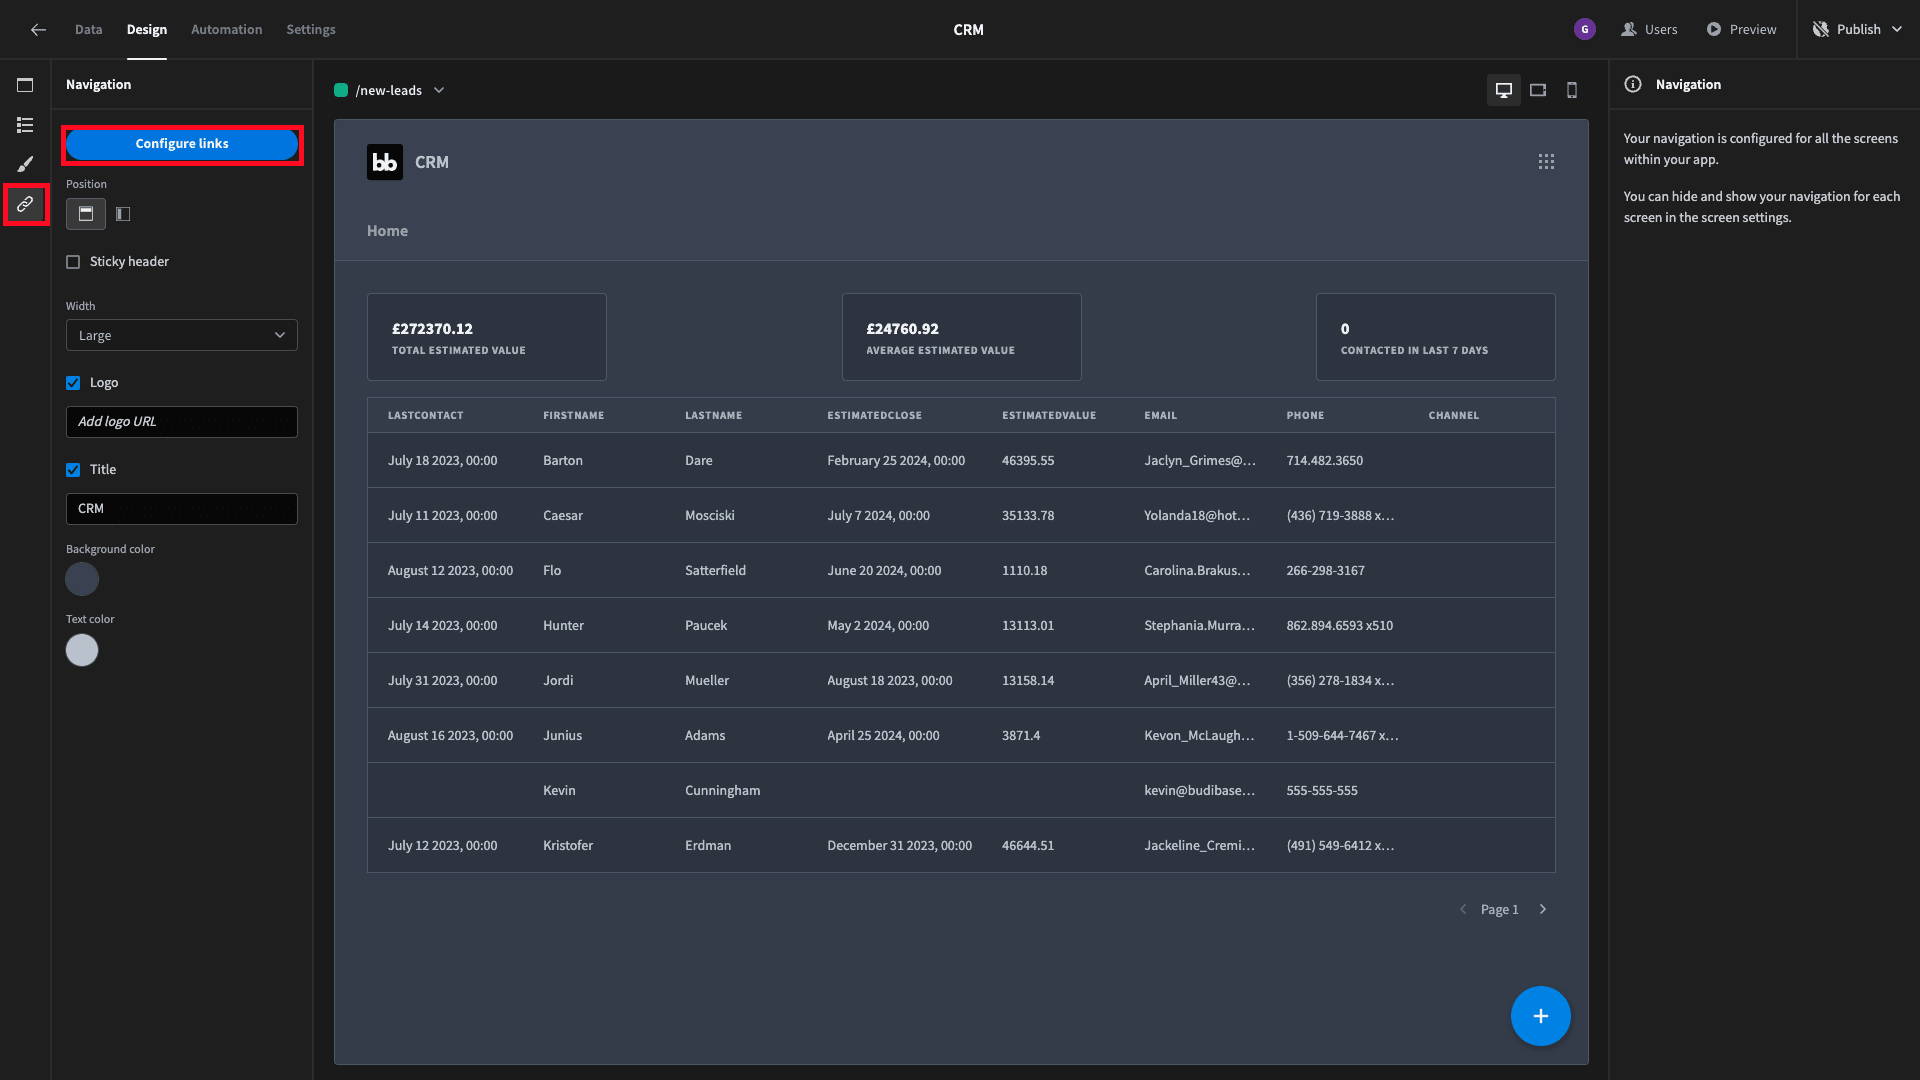The height and width of the screenshot is (1080, 1920).
Task: Expand the /new-leads screen selector
Action: [x=390, y=90]
